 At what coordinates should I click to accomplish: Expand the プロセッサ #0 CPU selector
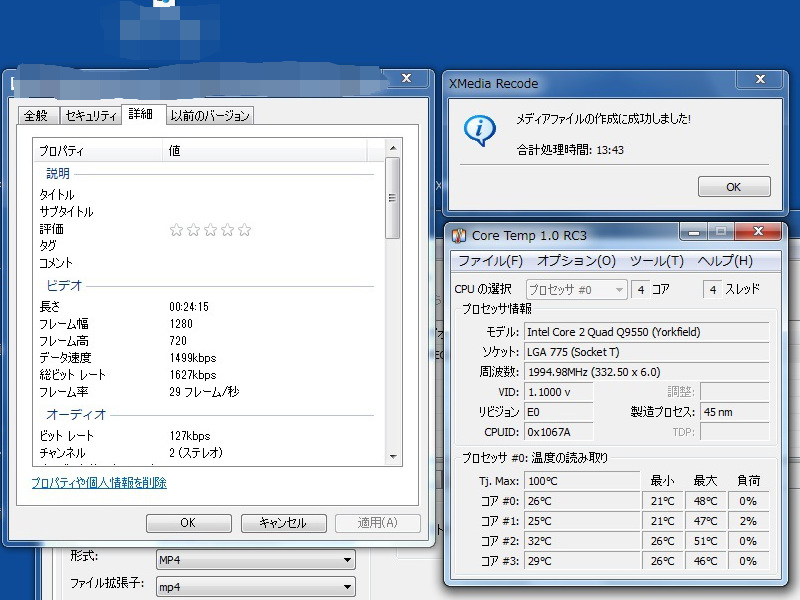click(x=576, y=290)
